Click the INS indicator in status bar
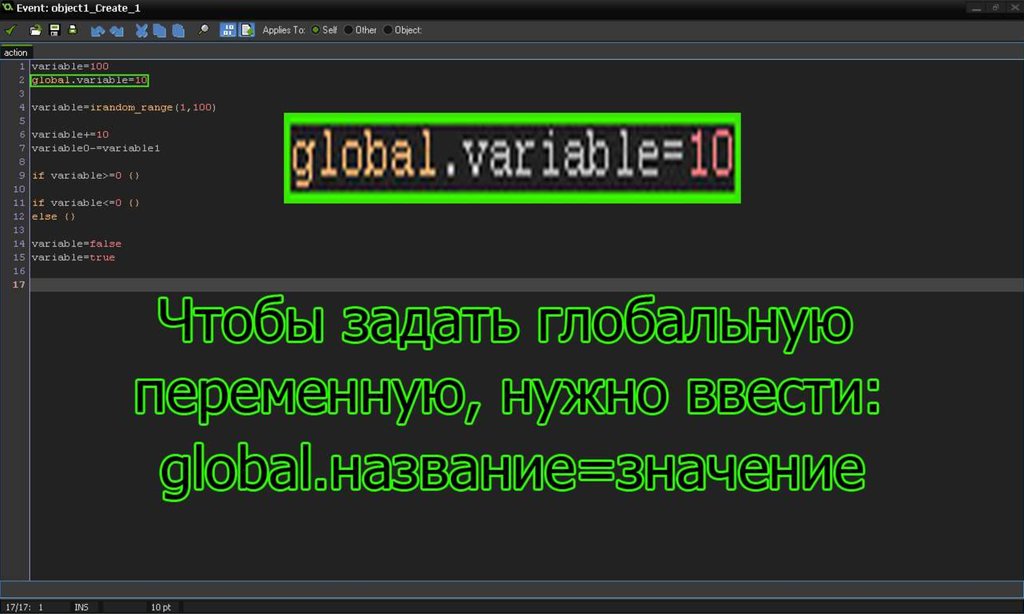 click(x=81, y=607)
